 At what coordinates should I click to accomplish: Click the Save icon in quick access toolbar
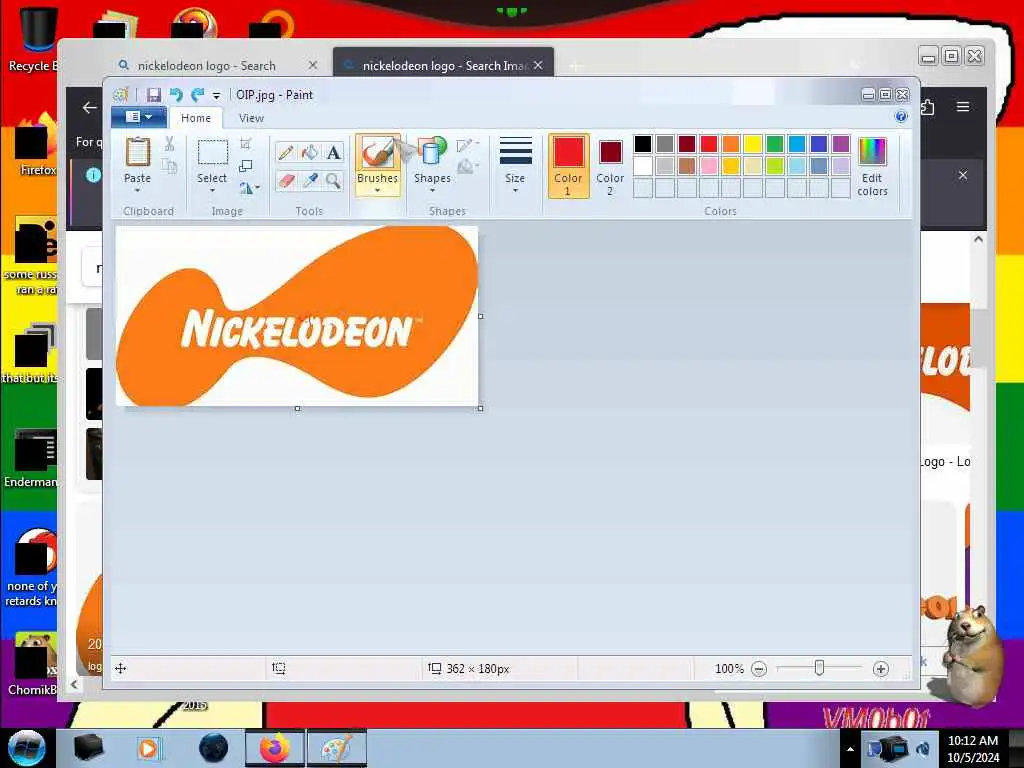pyautogui.click(x=153, y=95)
